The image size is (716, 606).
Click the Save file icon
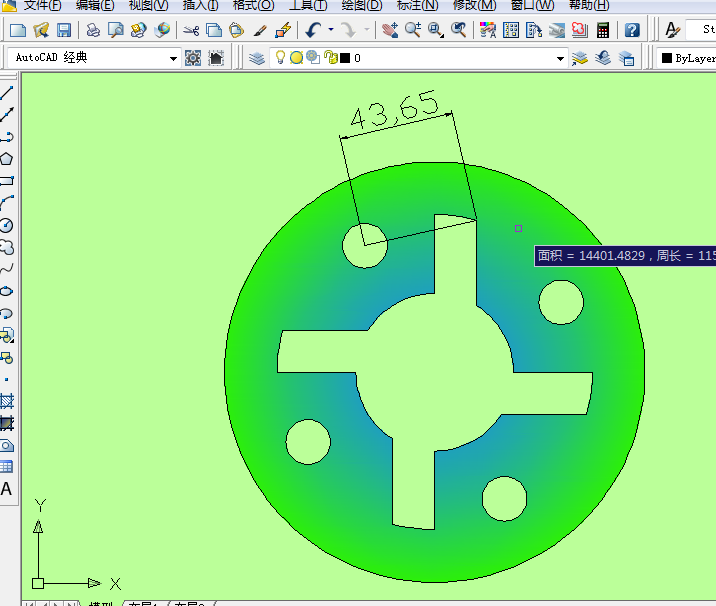[x=63, y=30]
